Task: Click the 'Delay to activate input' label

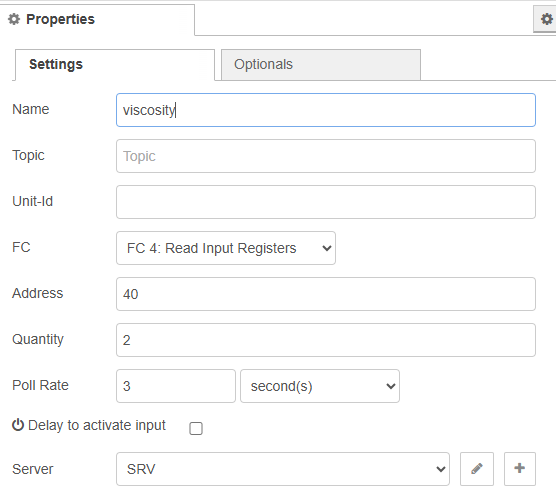Action: [97, 425]
